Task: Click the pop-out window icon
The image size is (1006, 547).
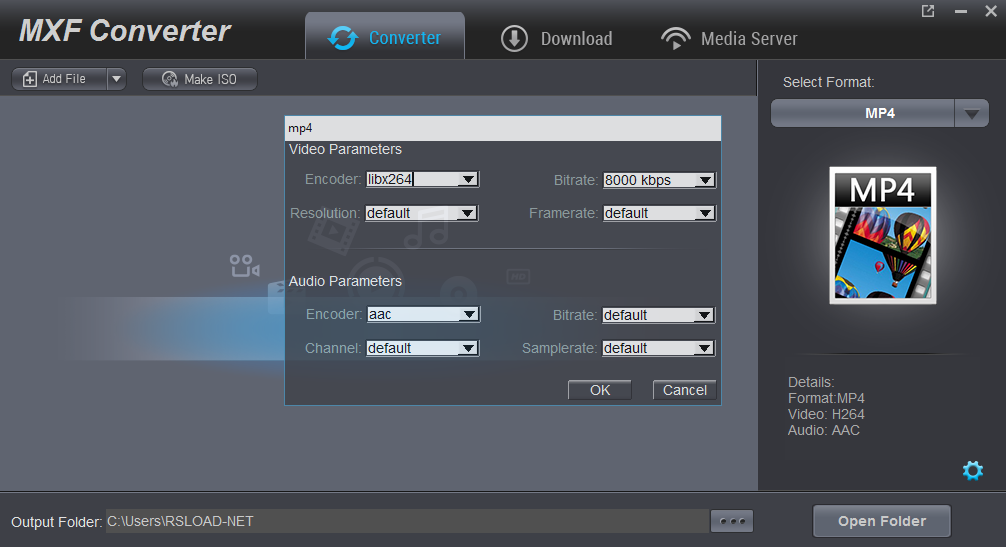Action: [x=928, y=12]
